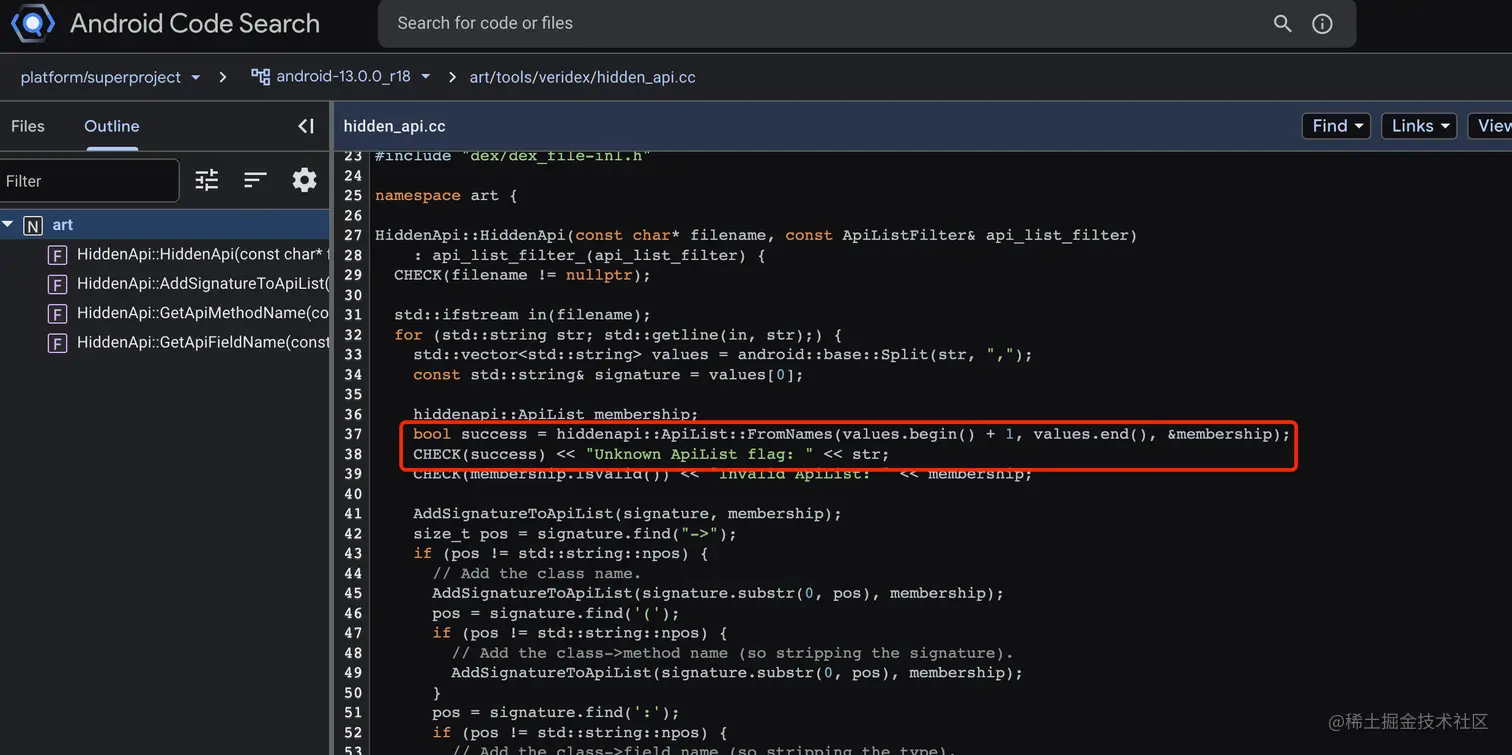
Task: Click 'namespace art {' code line
Action: (446, 195)
